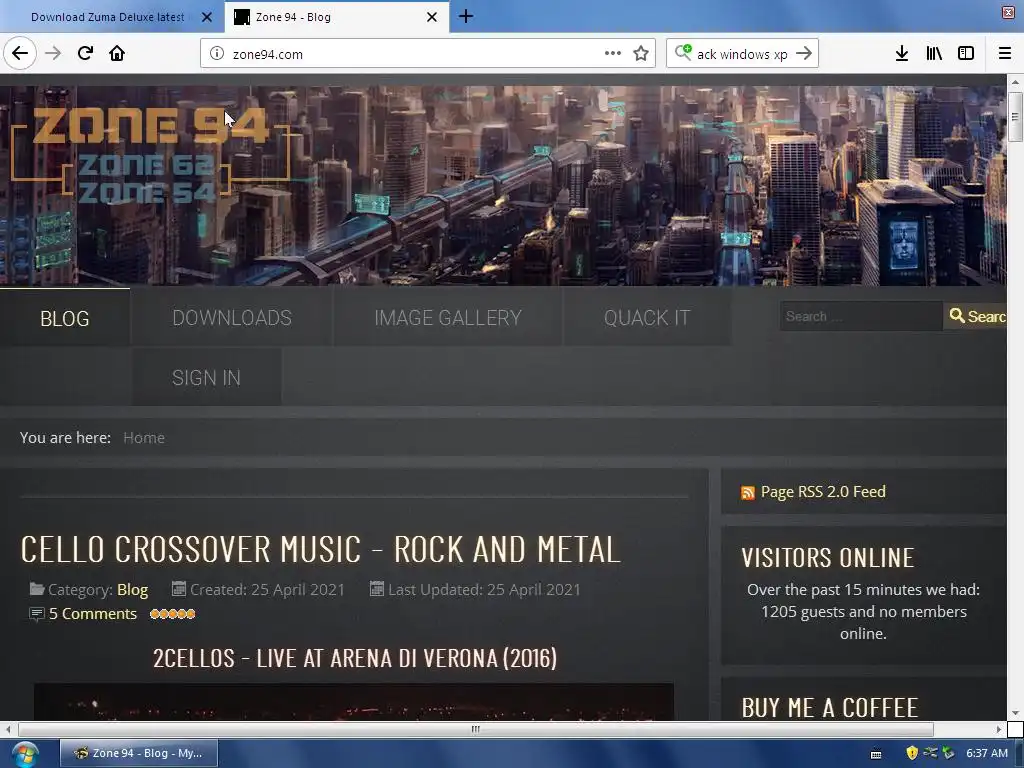The height and width of the screenshot is (768, 1024).
Task: Click the browser search box with 'ack windows xp'
Action: (x=742, y=54)
